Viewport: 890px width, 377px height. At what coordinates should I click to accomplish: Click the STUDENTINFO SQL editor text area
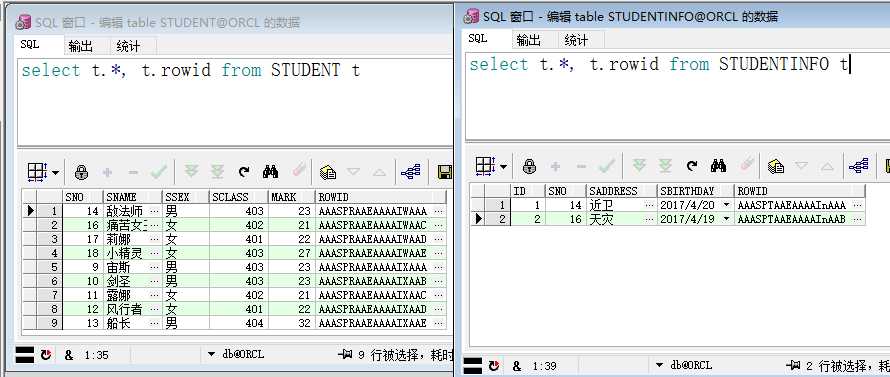point(678,97)
